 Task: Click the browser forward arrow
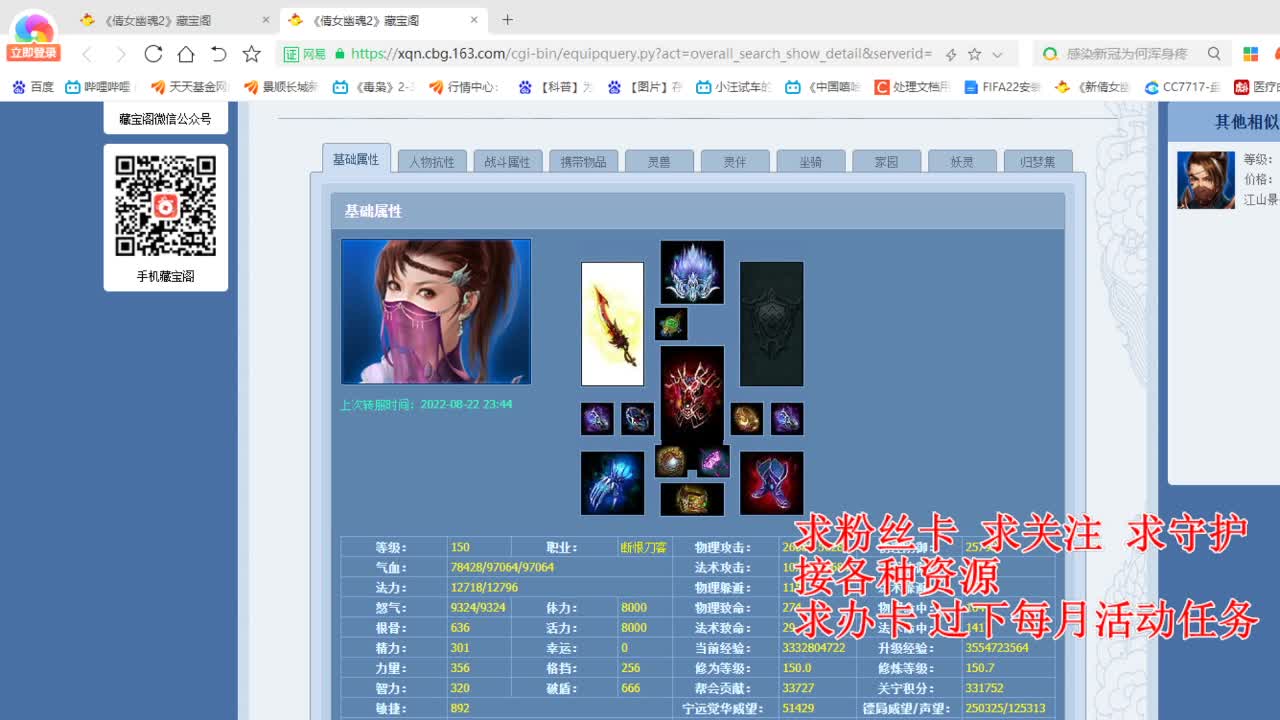pyautogui.click(x=120, y=54)
